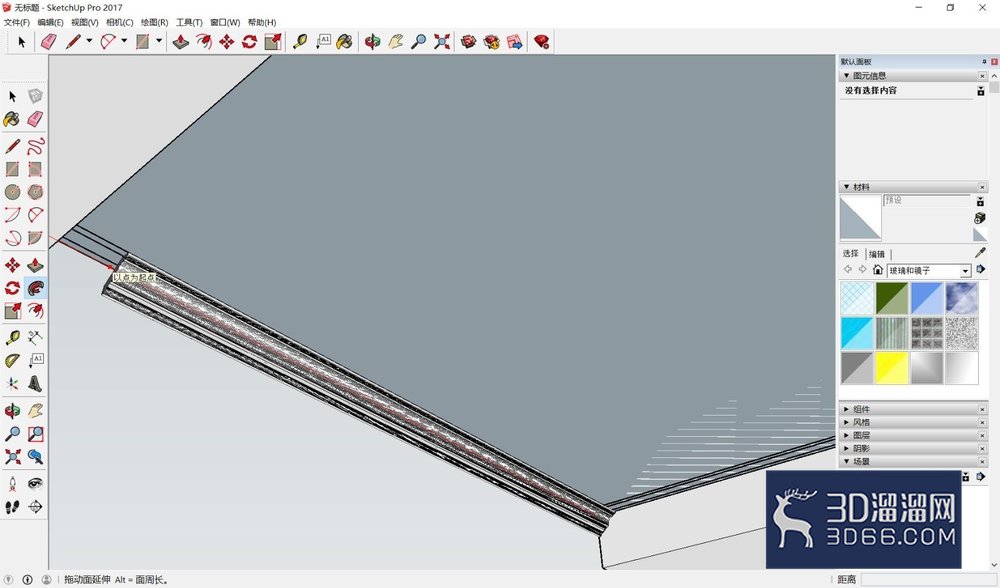Expand the 组件 panel
Screen dimensions: 1000x588
(x=846, y=409)
